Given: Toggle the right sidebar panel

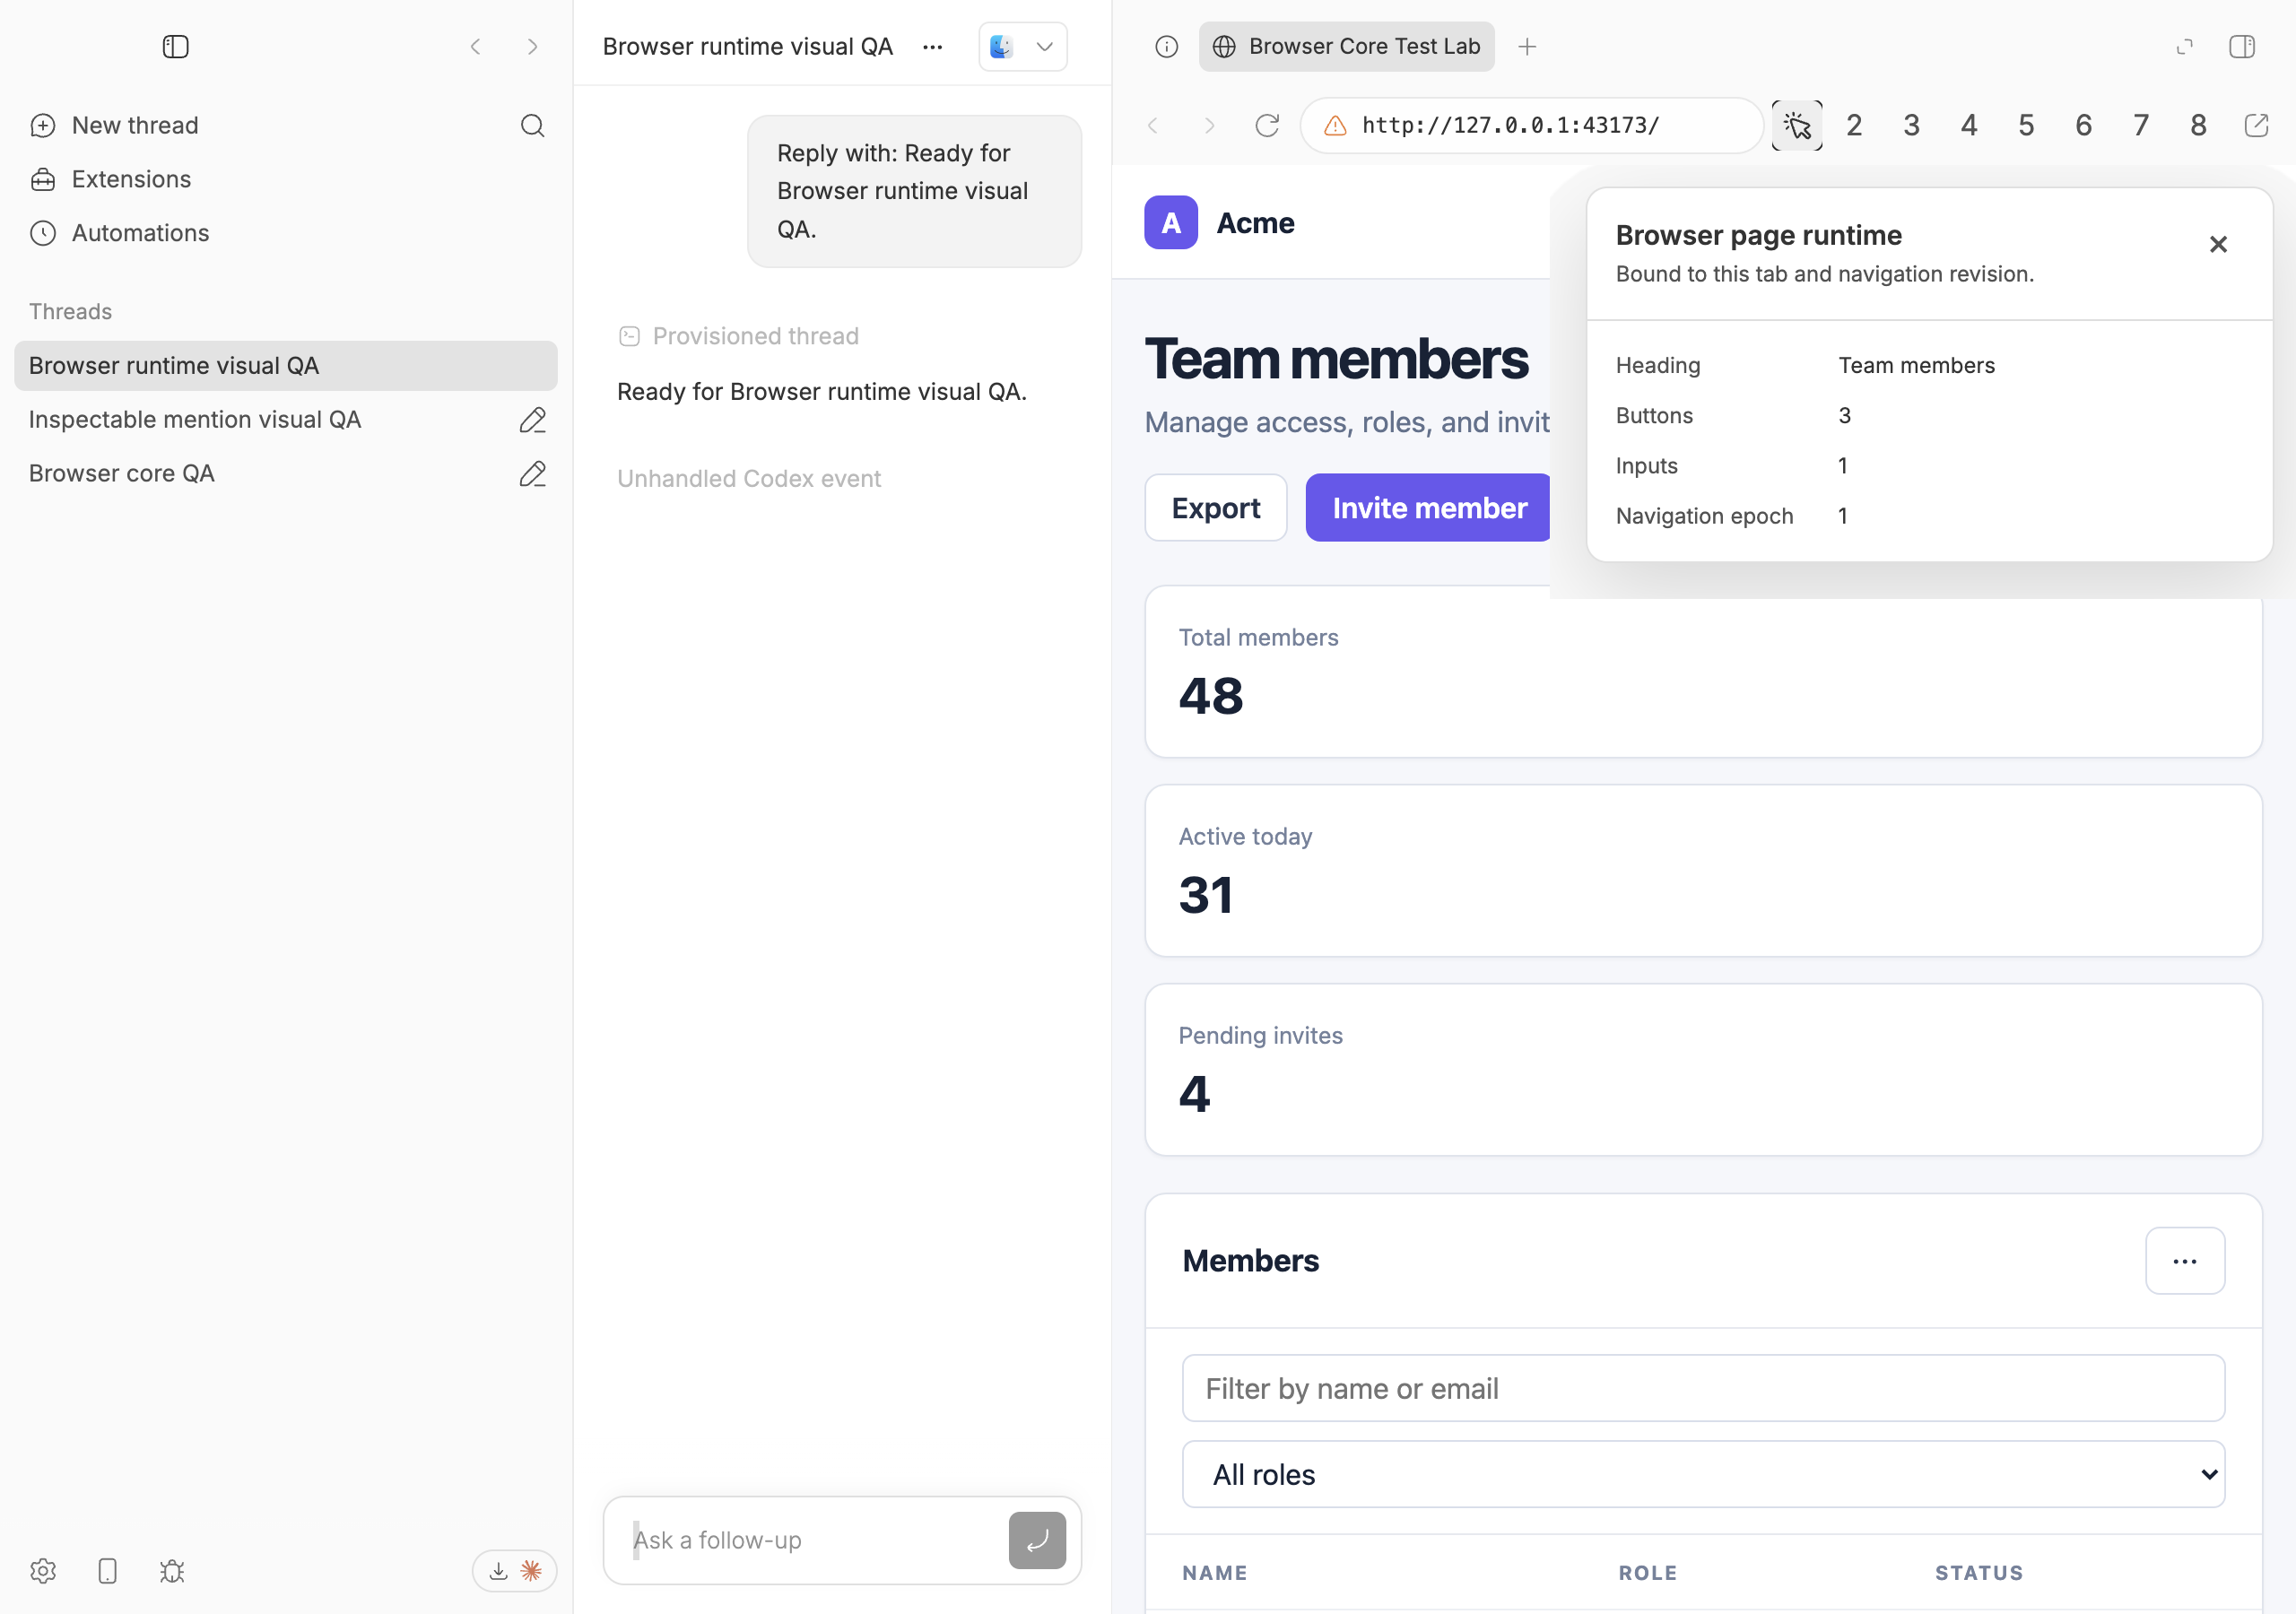Looking at the screenshot, I should [x=2241, y=46].
